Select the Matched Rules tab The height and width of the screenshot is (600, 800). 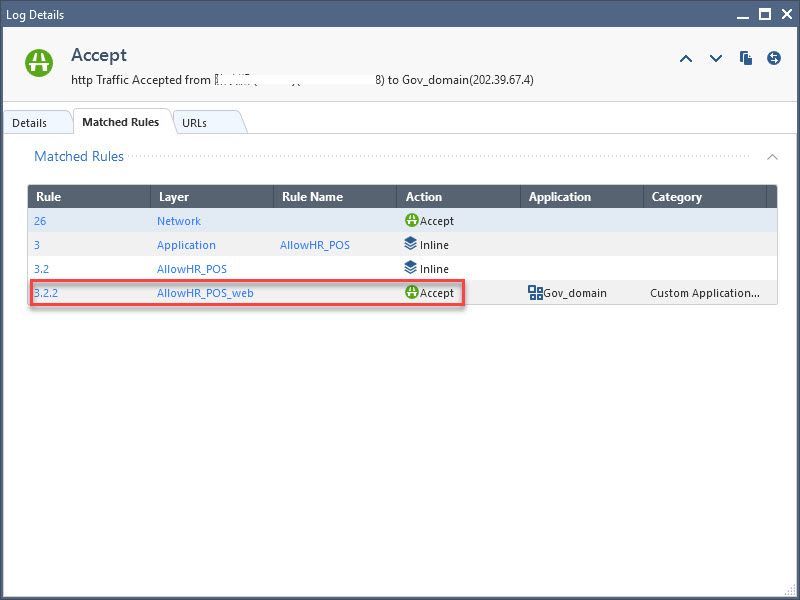coord(120,122)
